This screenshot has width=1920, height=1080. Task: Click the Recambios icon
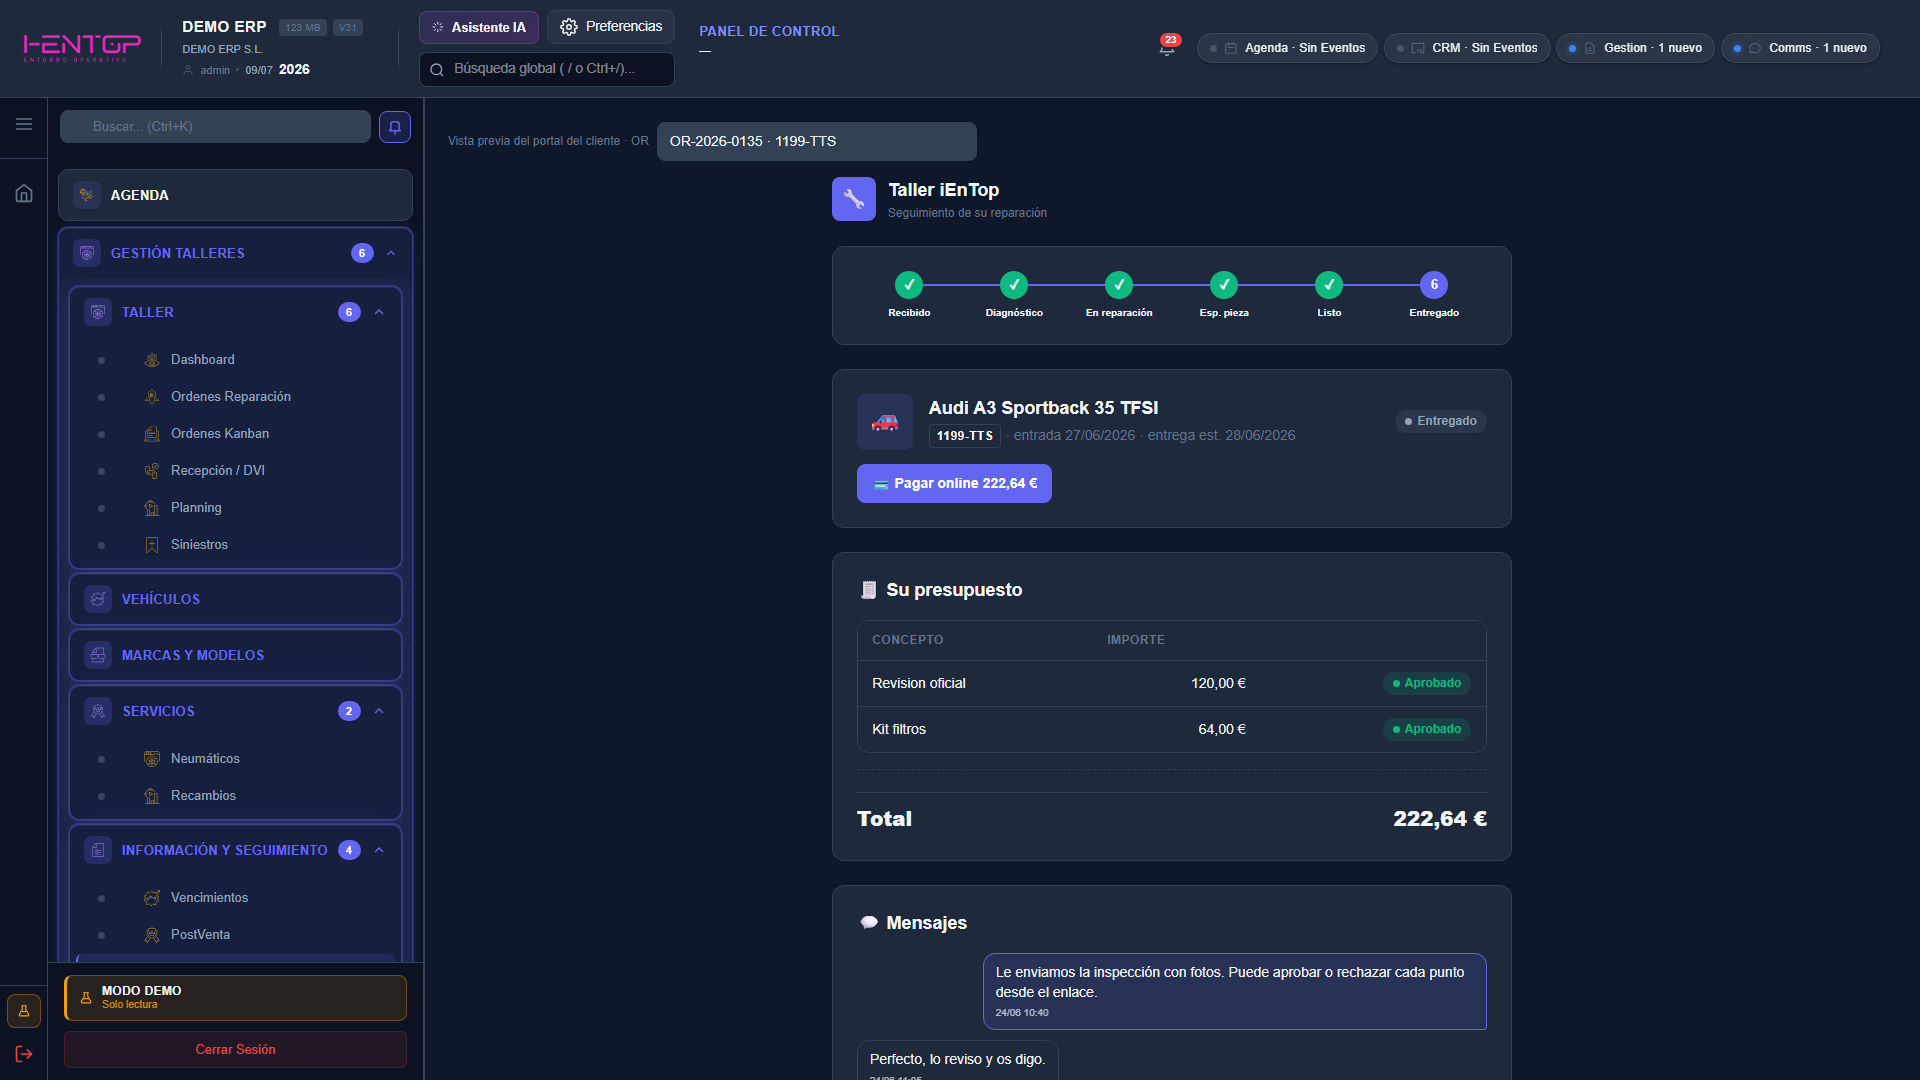pyautogui.click(x=152, y=796)
